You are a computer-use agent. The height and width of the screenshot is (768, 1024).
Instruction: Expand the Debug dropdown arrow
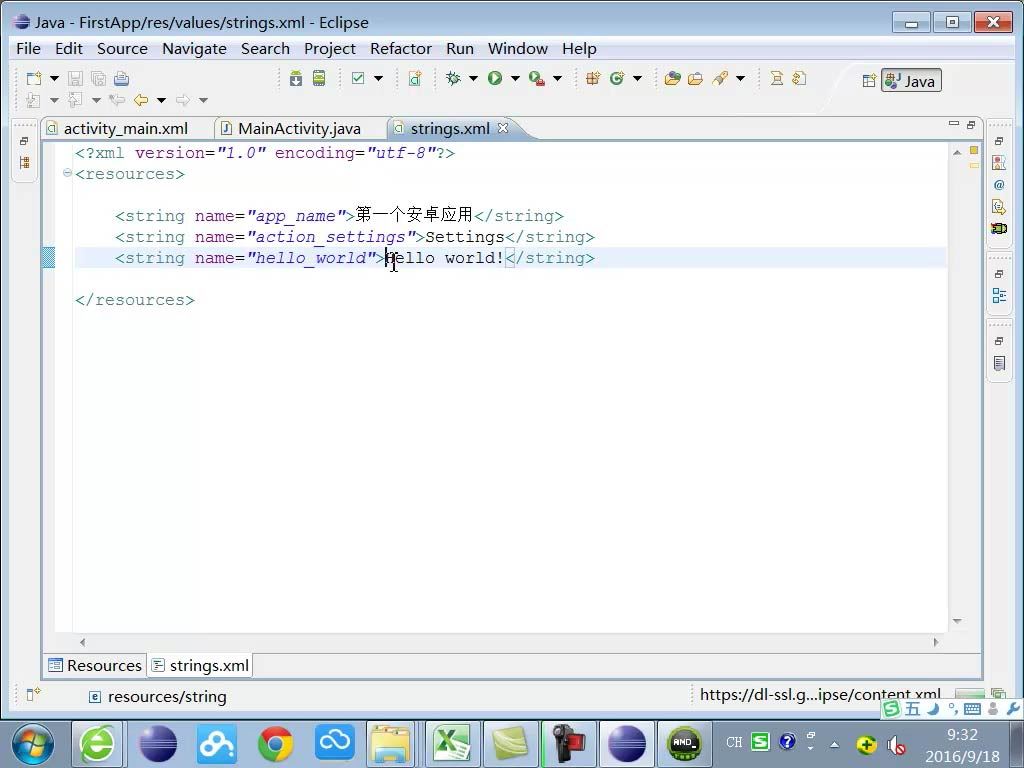pyautogui.click(x=473, y=78)
